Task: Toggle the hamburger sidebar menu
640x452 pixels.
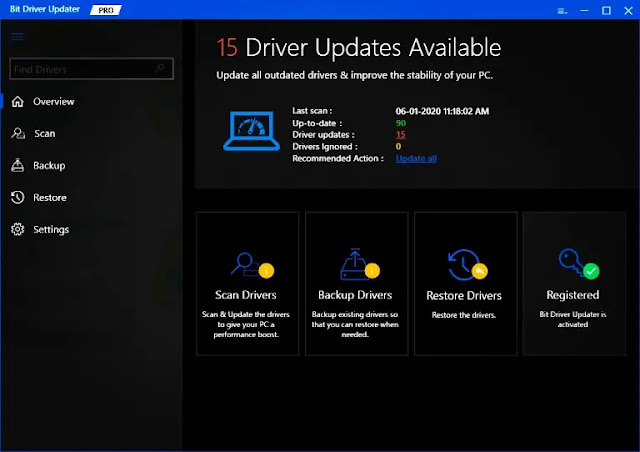Action: pos(17,37)
